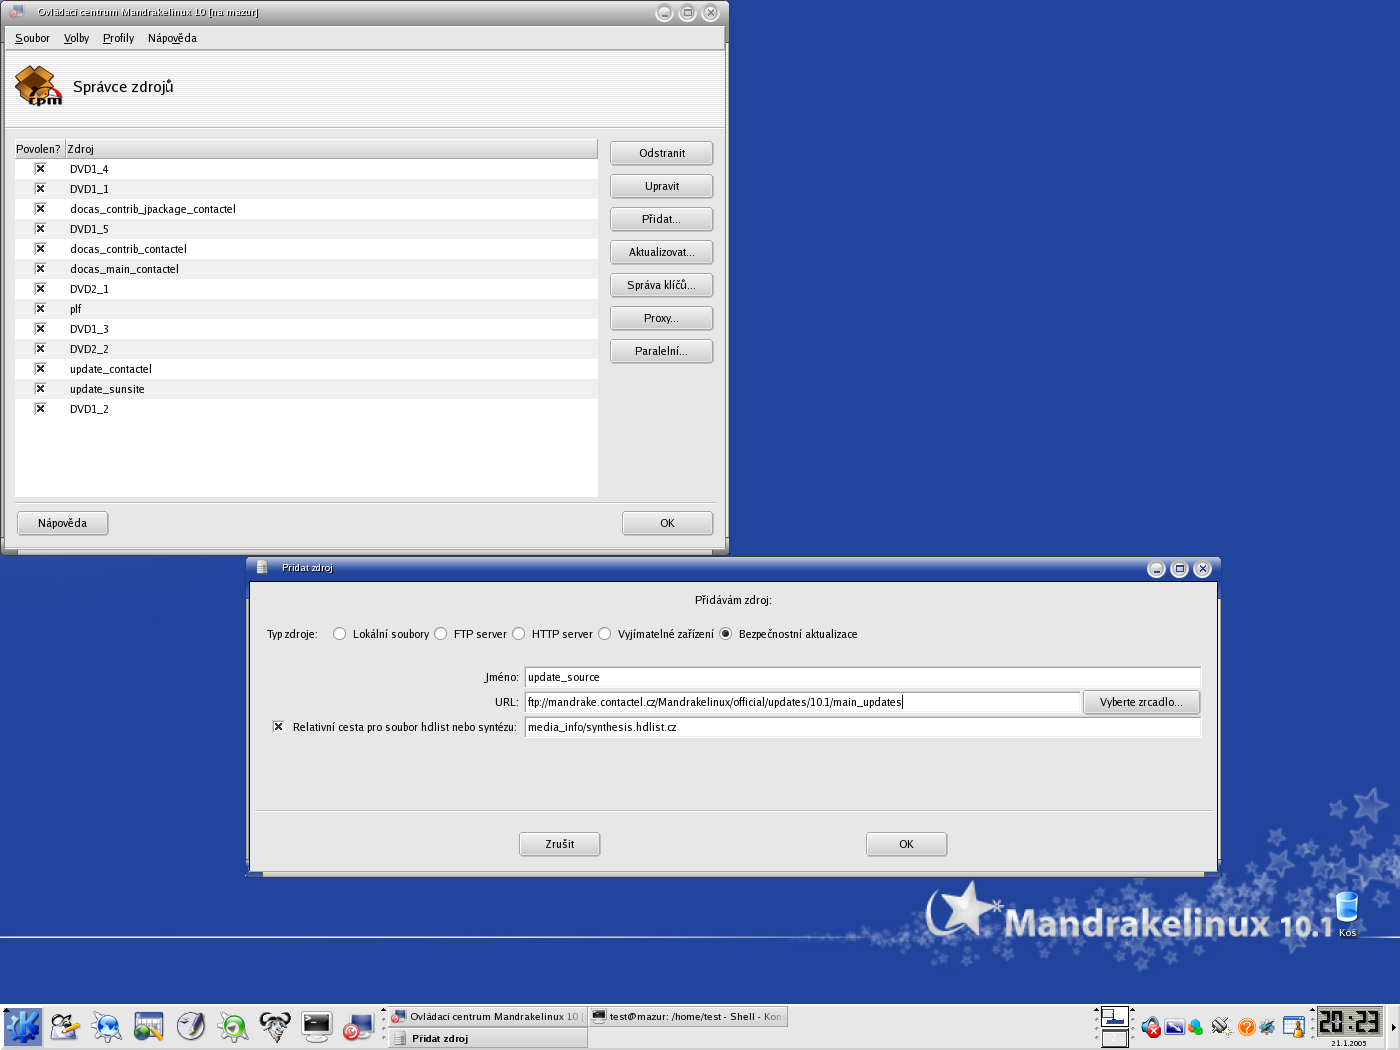Disable the update_sunsite source checkbox
Image resolution: width=1400 pixels, height=1050 pixels.
[40, 389]
